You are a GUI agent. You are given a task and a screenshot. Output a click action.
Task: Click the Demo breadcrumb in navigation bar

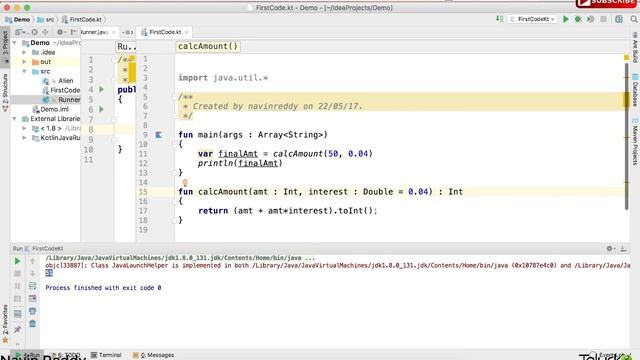pyautogui.click(x=18, y=20)
